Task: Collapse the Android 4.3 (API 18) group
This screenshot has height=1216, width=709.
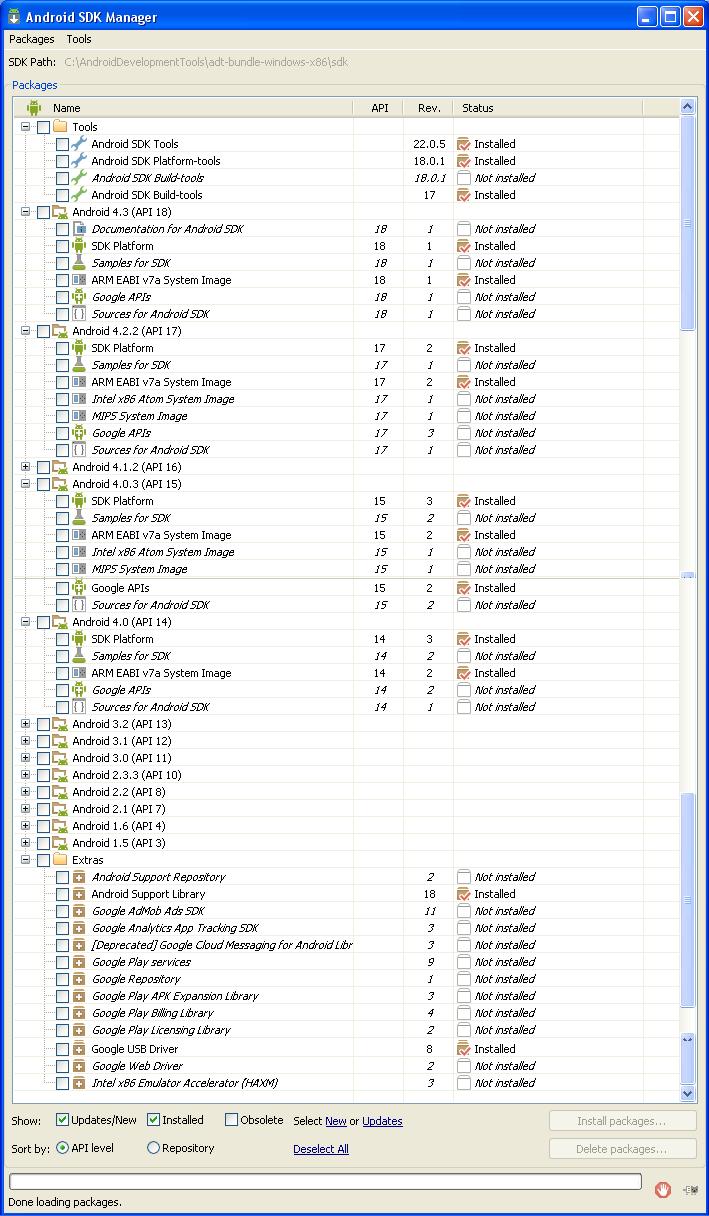Action: [x=26, y=212]
